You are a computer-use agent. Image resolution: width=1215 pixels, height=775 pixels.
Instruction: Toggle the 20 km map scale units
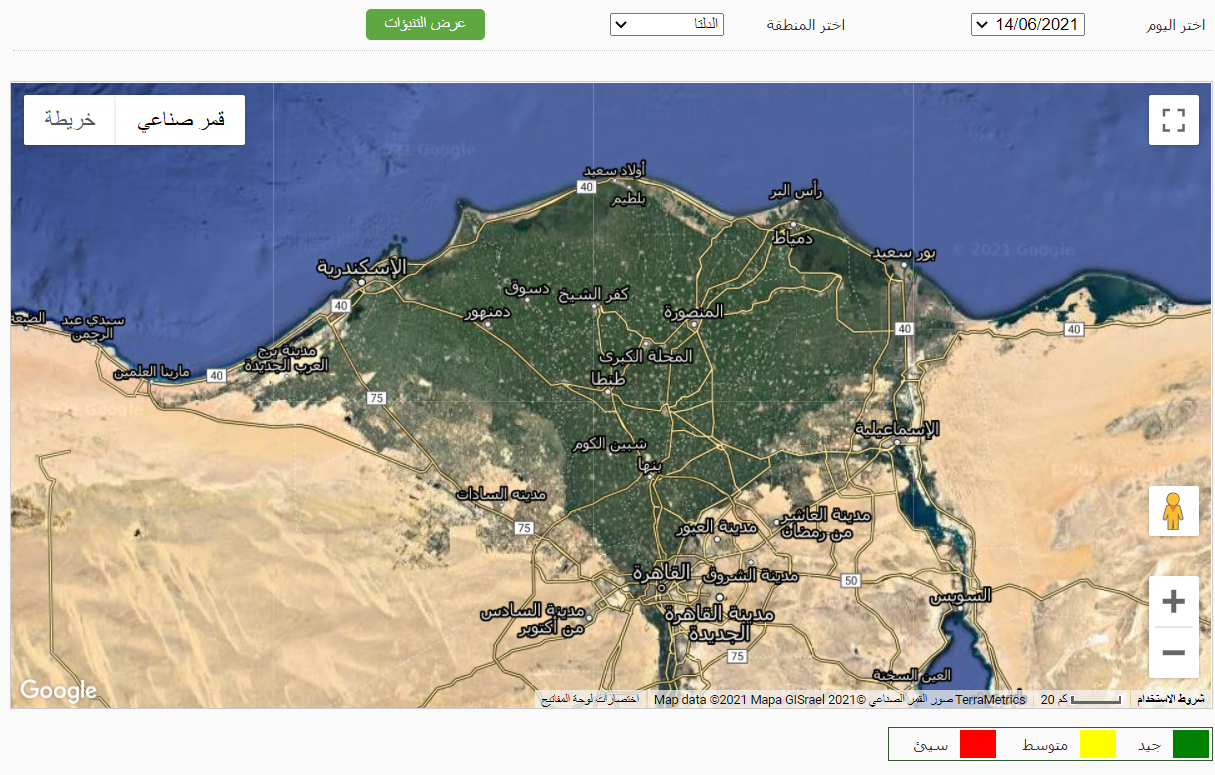coord(1080,699)
